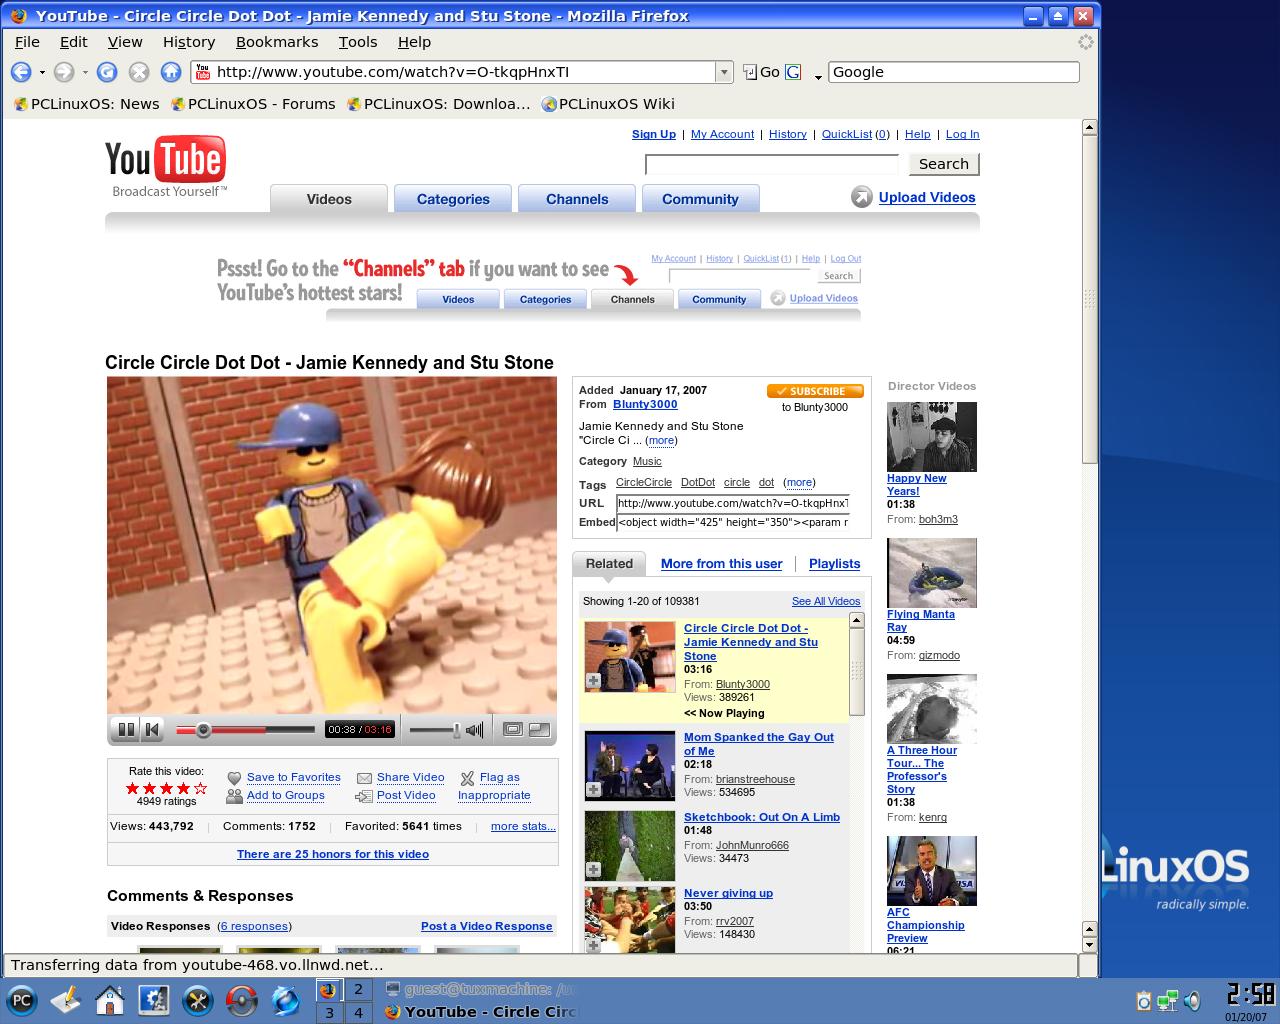The width and height of the screenshot is (1280, 1024).
Task: Open the Playlists tab
Action: [x=835, y=564]
